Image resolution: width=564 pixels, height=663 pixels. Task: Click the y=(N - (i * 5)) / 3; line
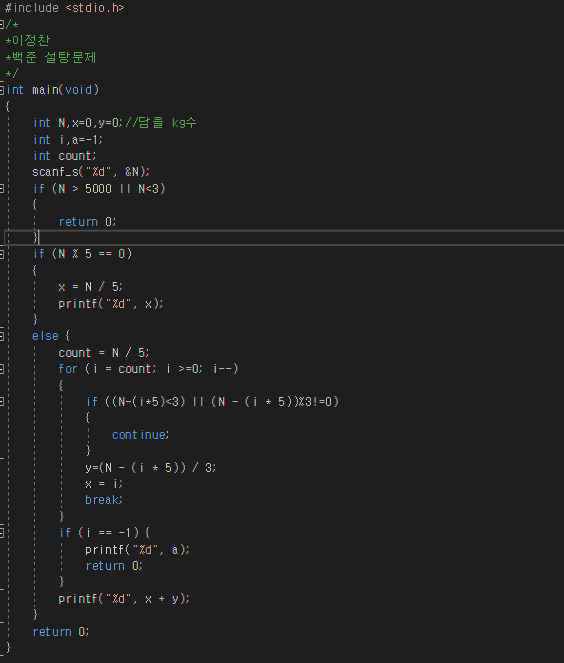point(151,468)
